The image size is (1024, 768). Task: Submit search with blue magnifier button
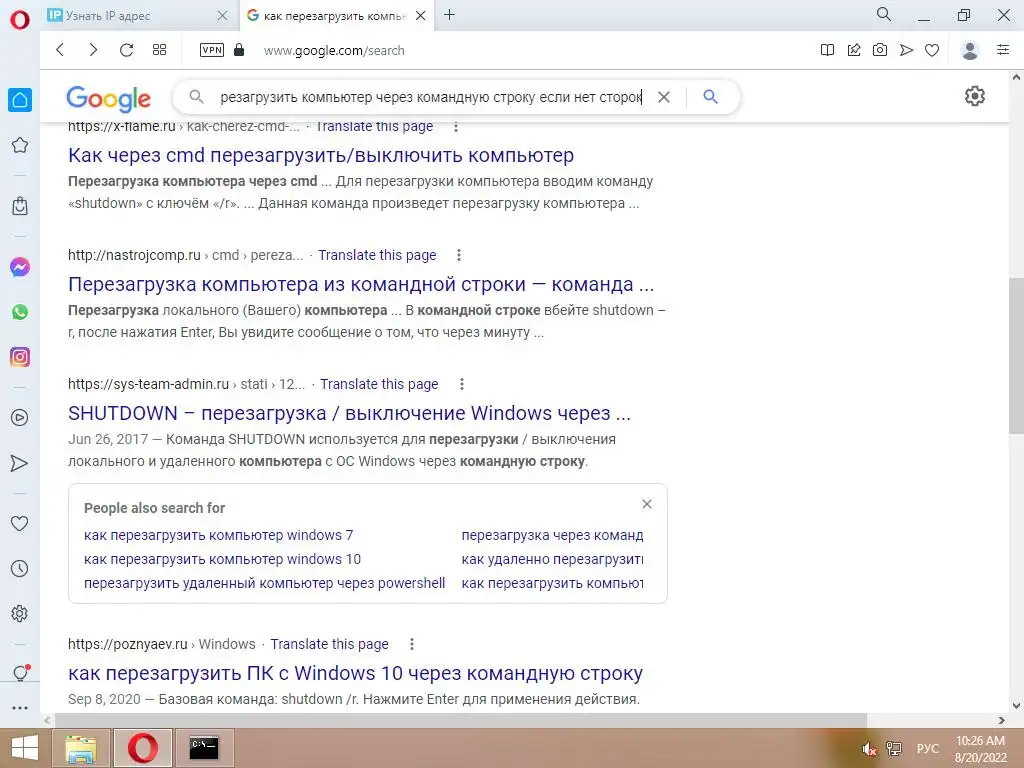pyautogui.click(x=711, y=97)
